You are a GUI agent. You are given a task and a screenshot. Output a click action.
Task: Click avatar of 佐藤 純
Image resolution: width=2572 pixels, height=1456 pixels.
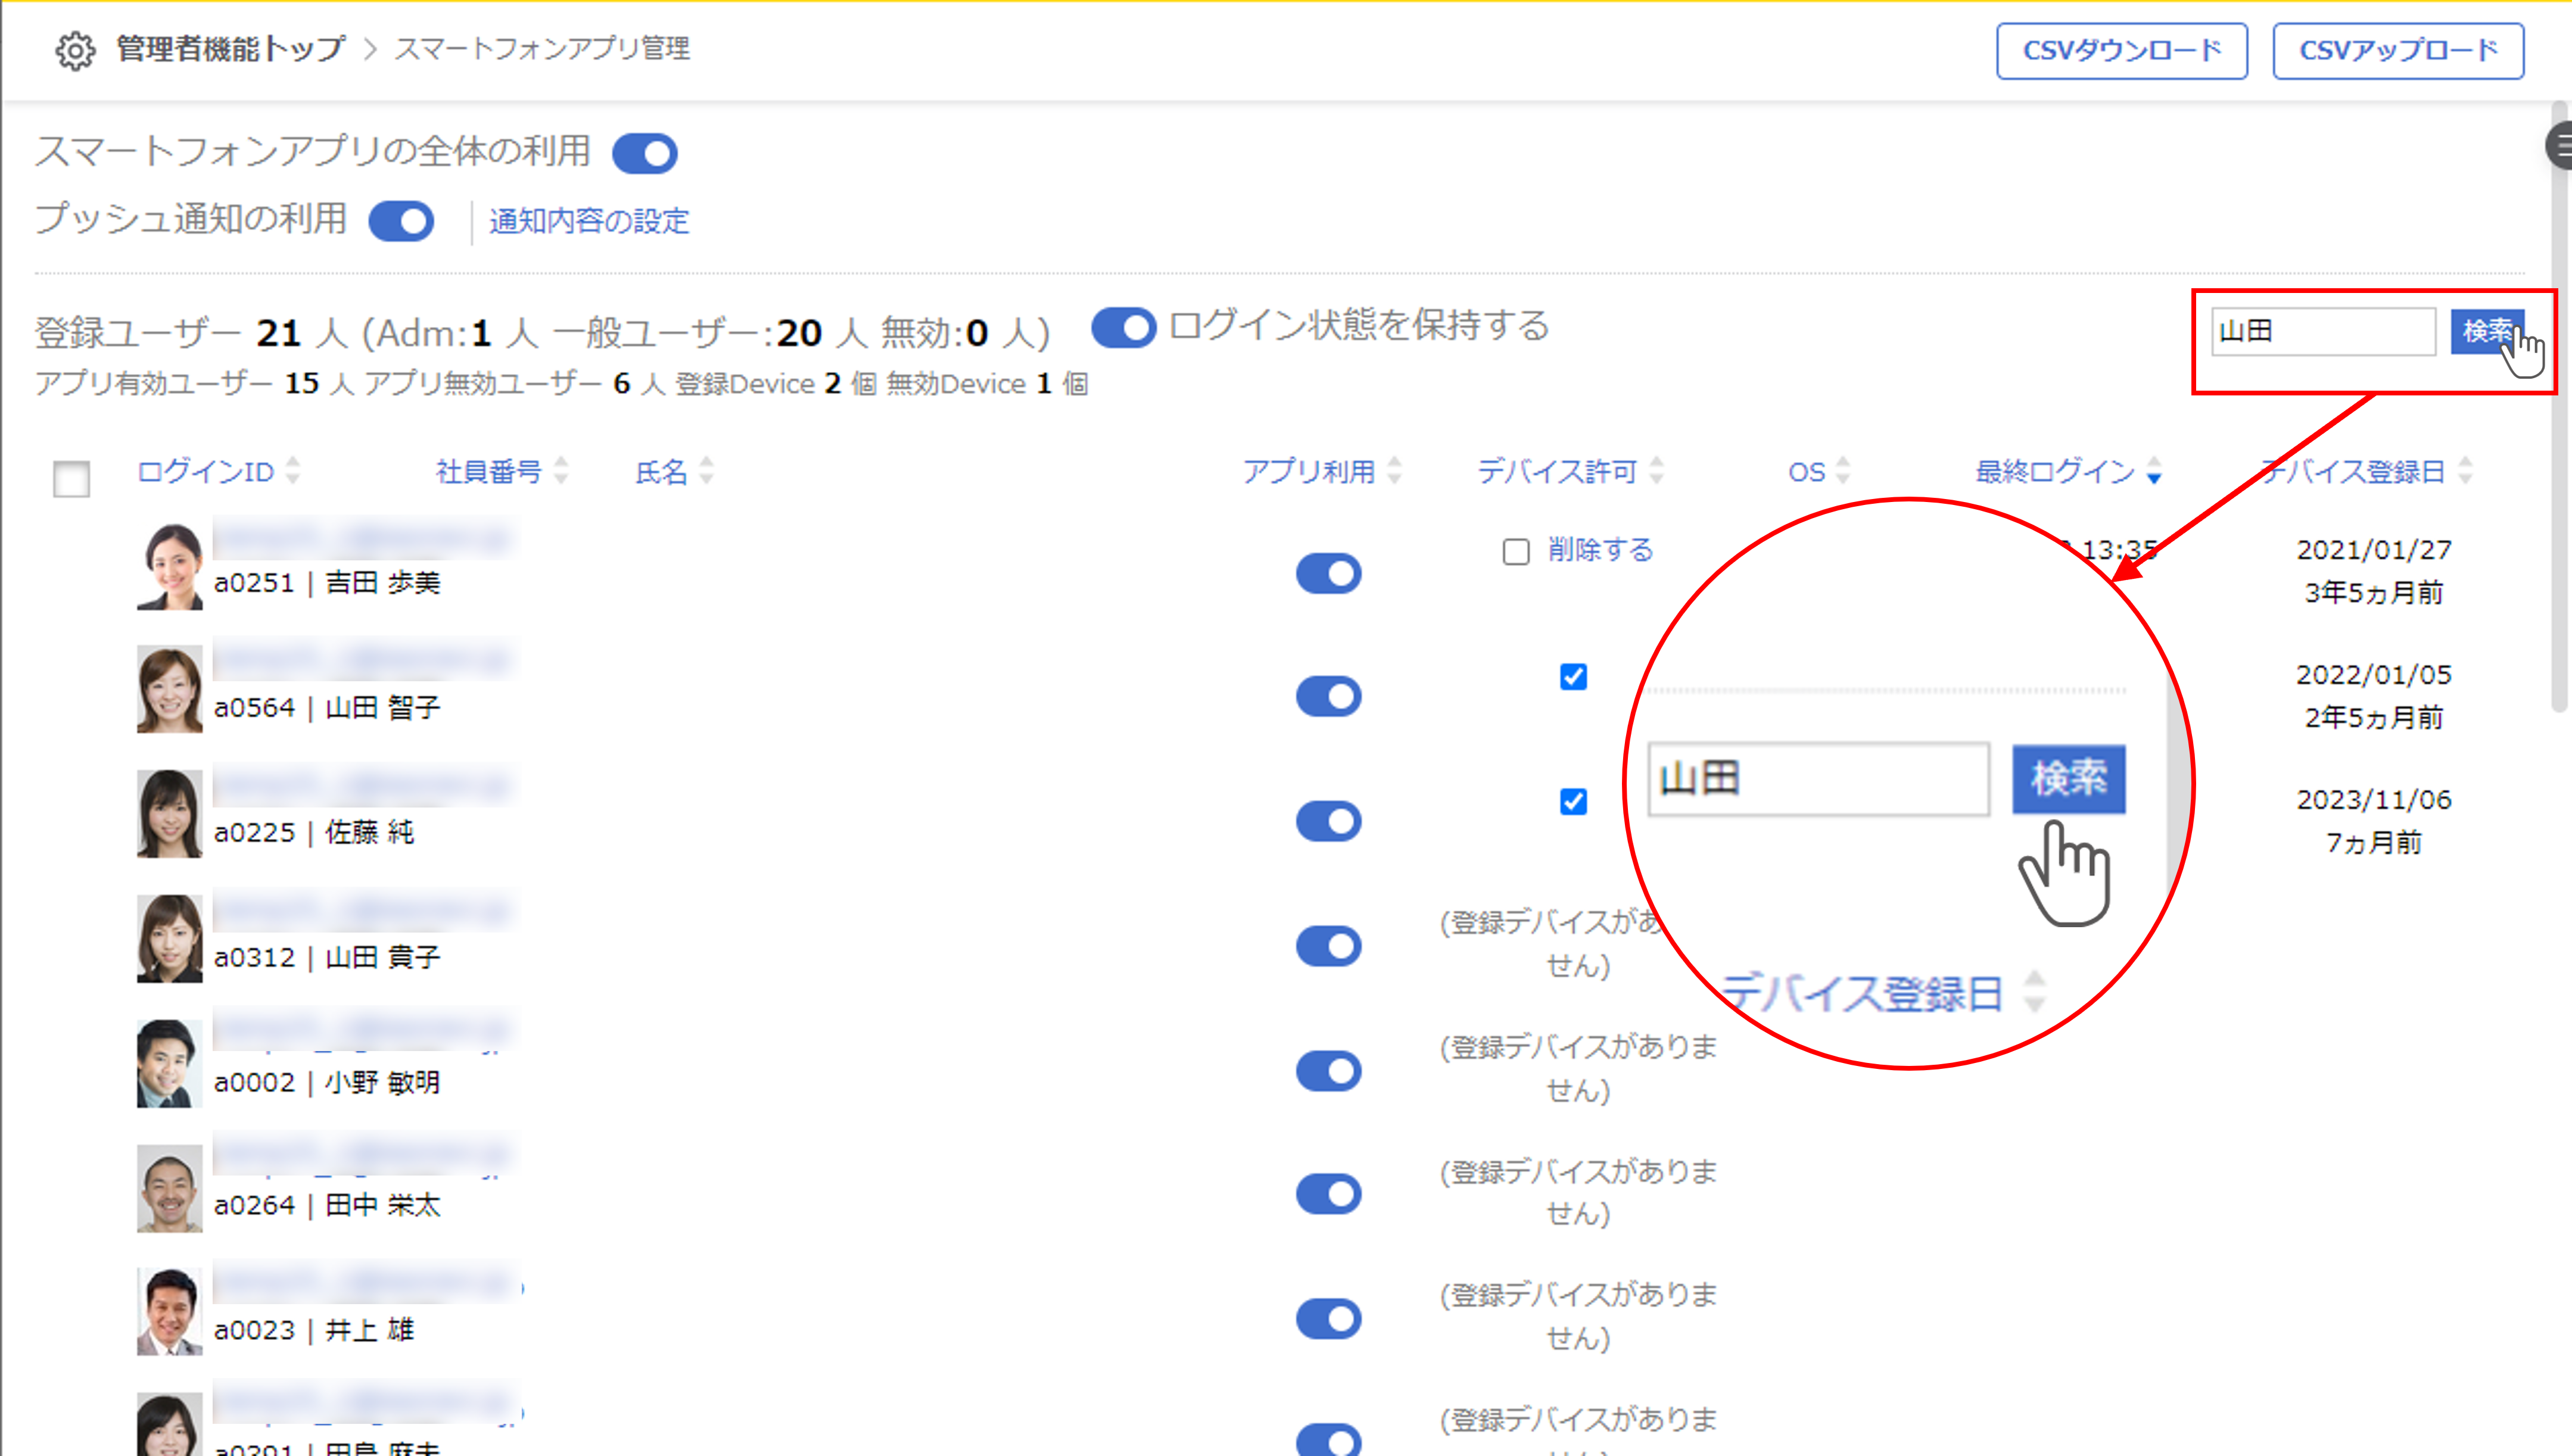[169, 814]
